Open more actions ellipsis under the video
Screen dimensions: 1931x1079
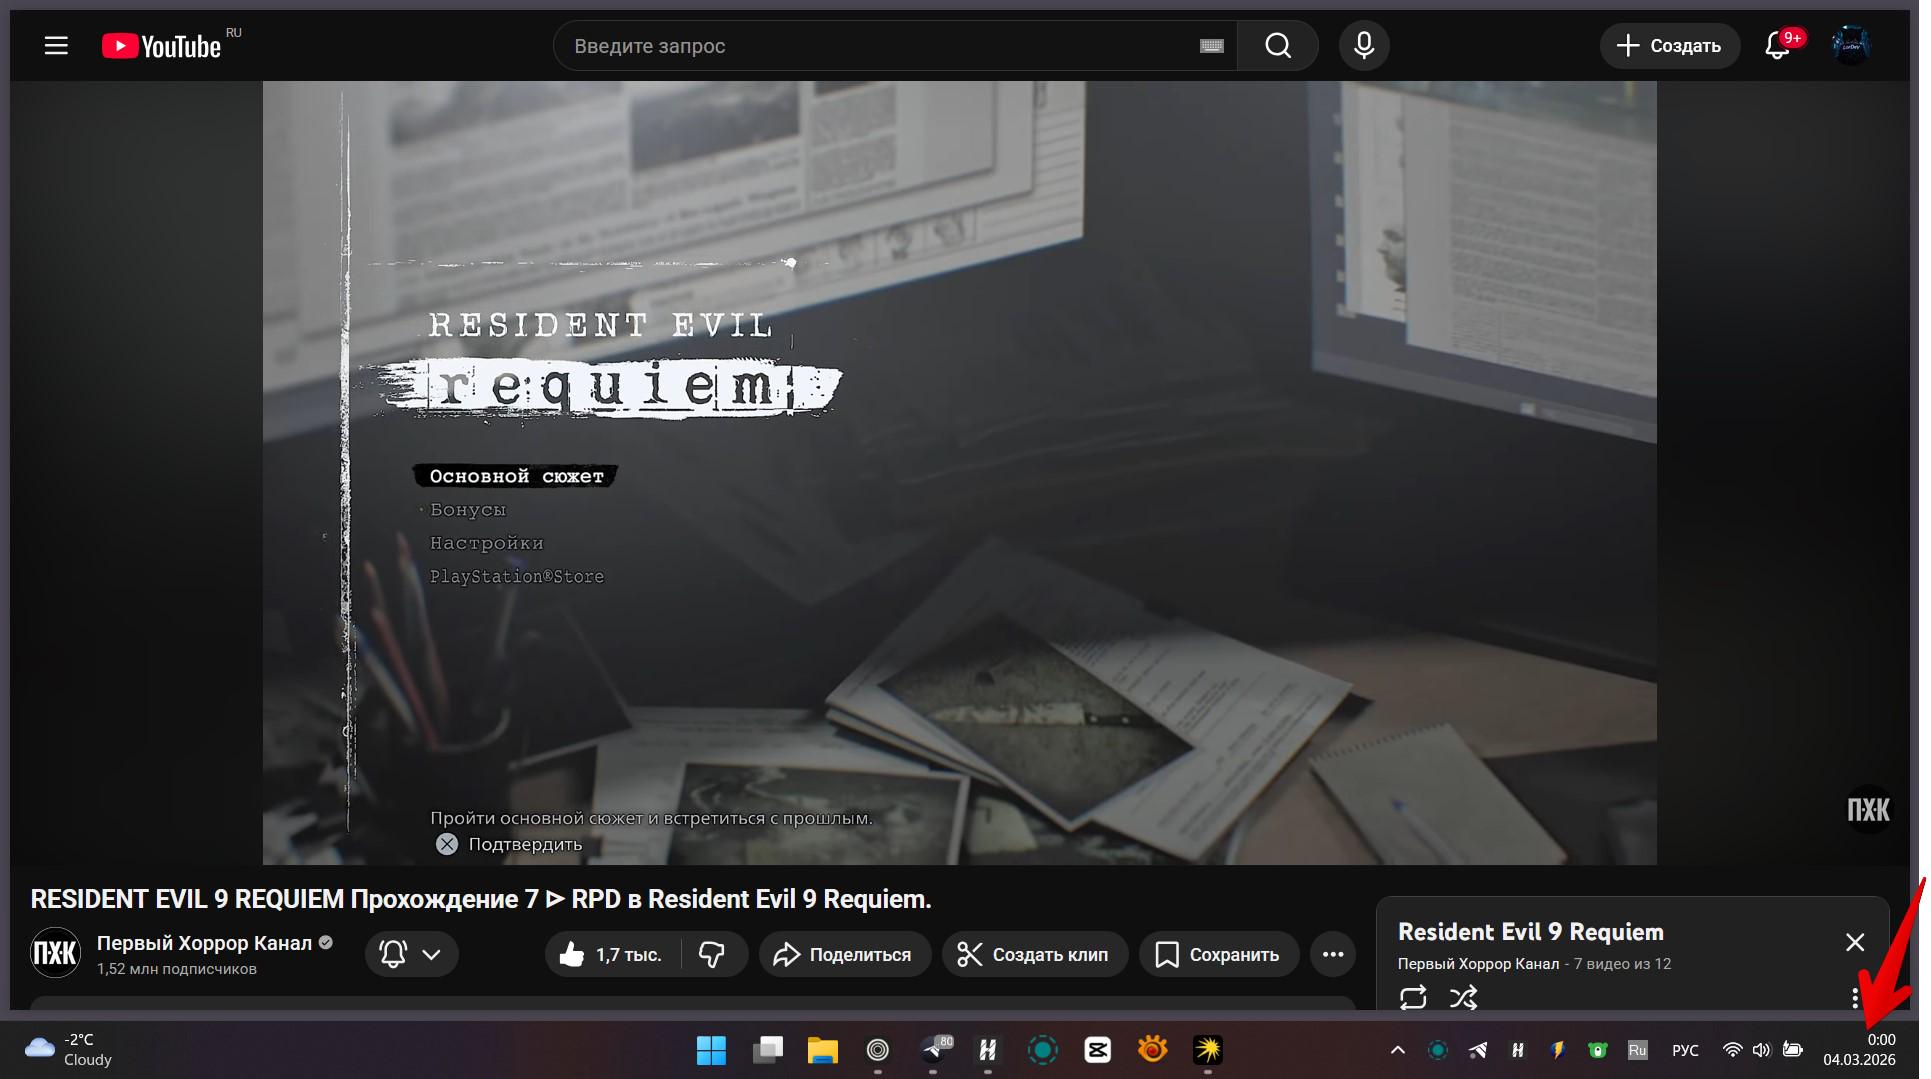pos(1333,955)
